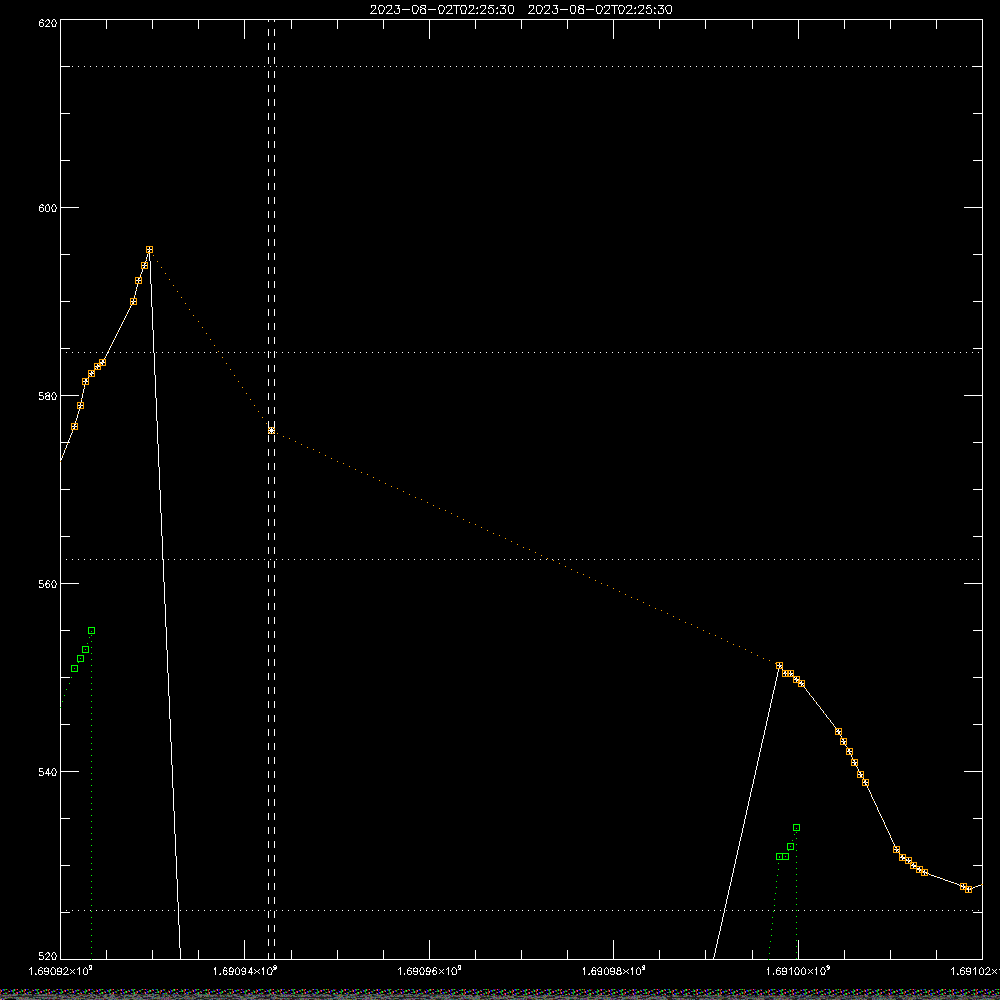Click the left 2023-08-02T02:25:30 title timestamp
The width and height of the screenshot is (1000, 1000).
(442, 10)
